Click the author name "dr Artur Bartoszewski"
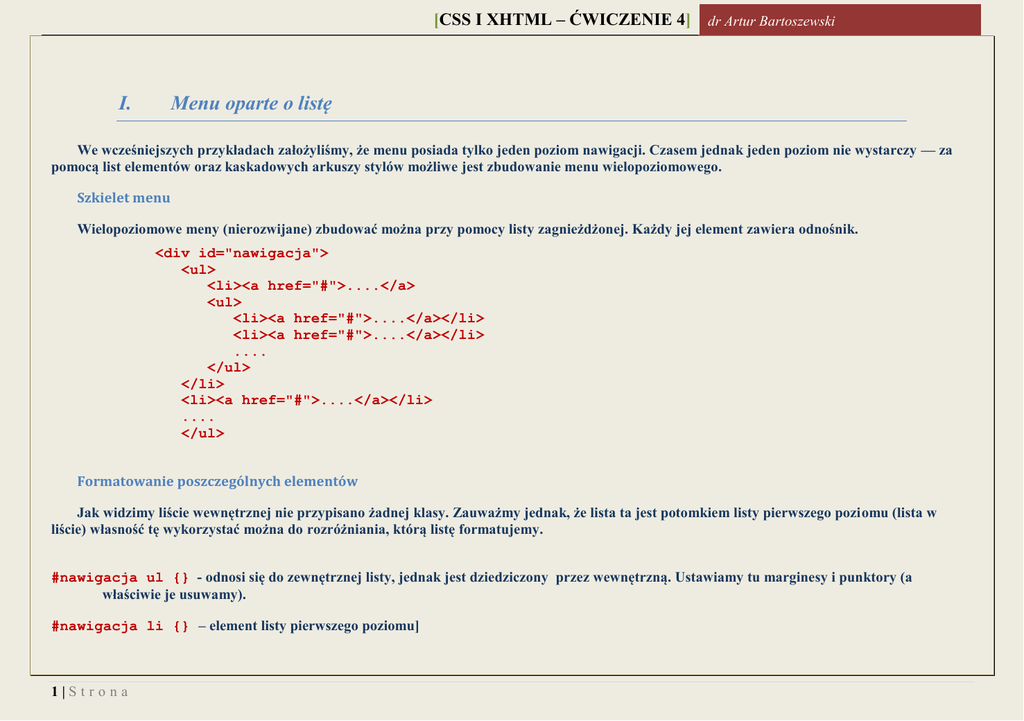 (771, 21)
